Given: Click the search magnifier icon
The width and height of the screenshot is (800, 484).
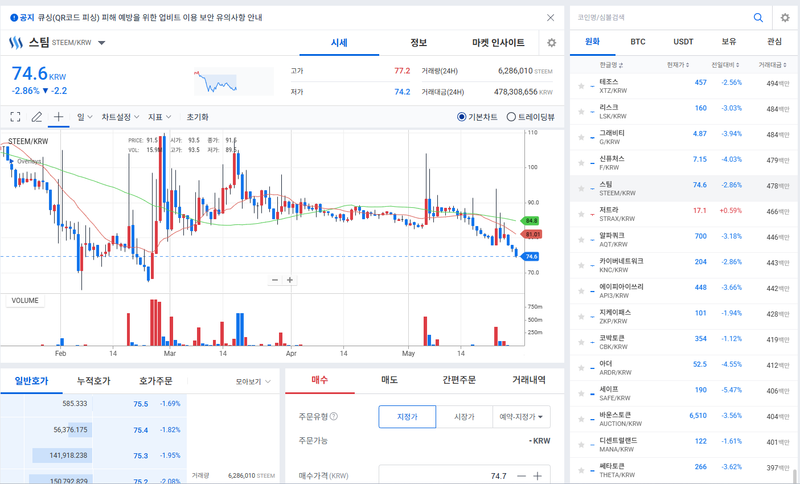Looking at the screenshot, I should [x=758, y=17].
